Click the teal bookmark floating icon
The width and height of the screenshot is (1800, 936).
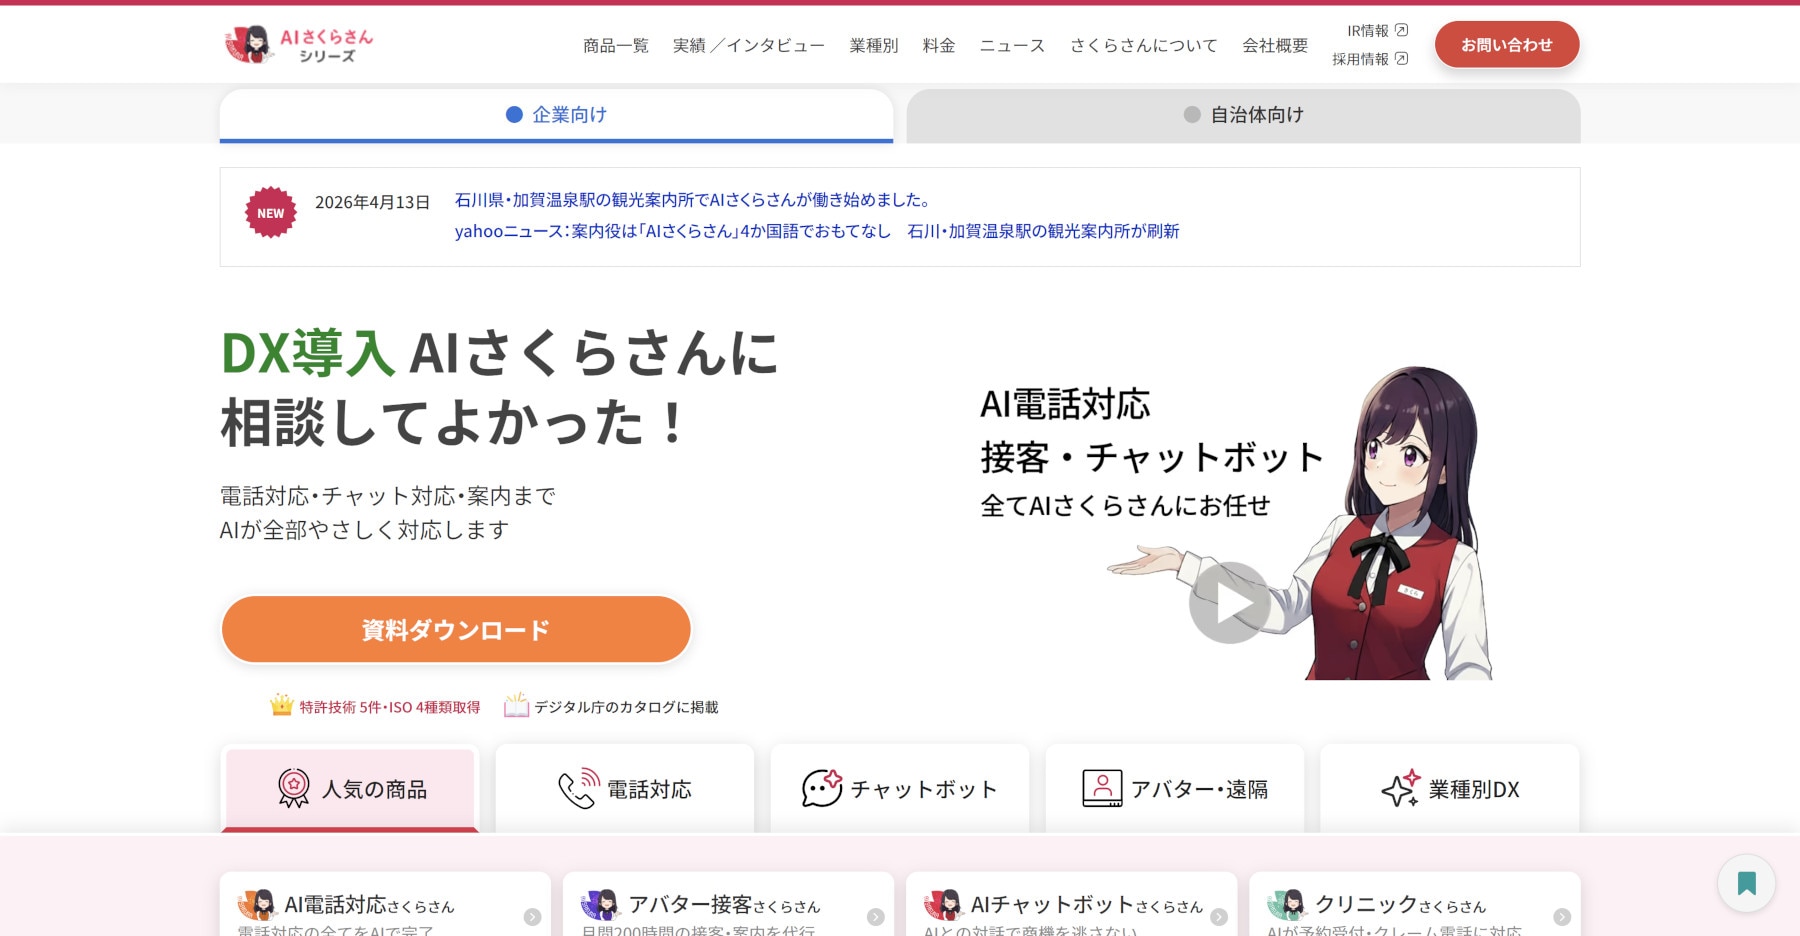click(x=1746, y=883)
